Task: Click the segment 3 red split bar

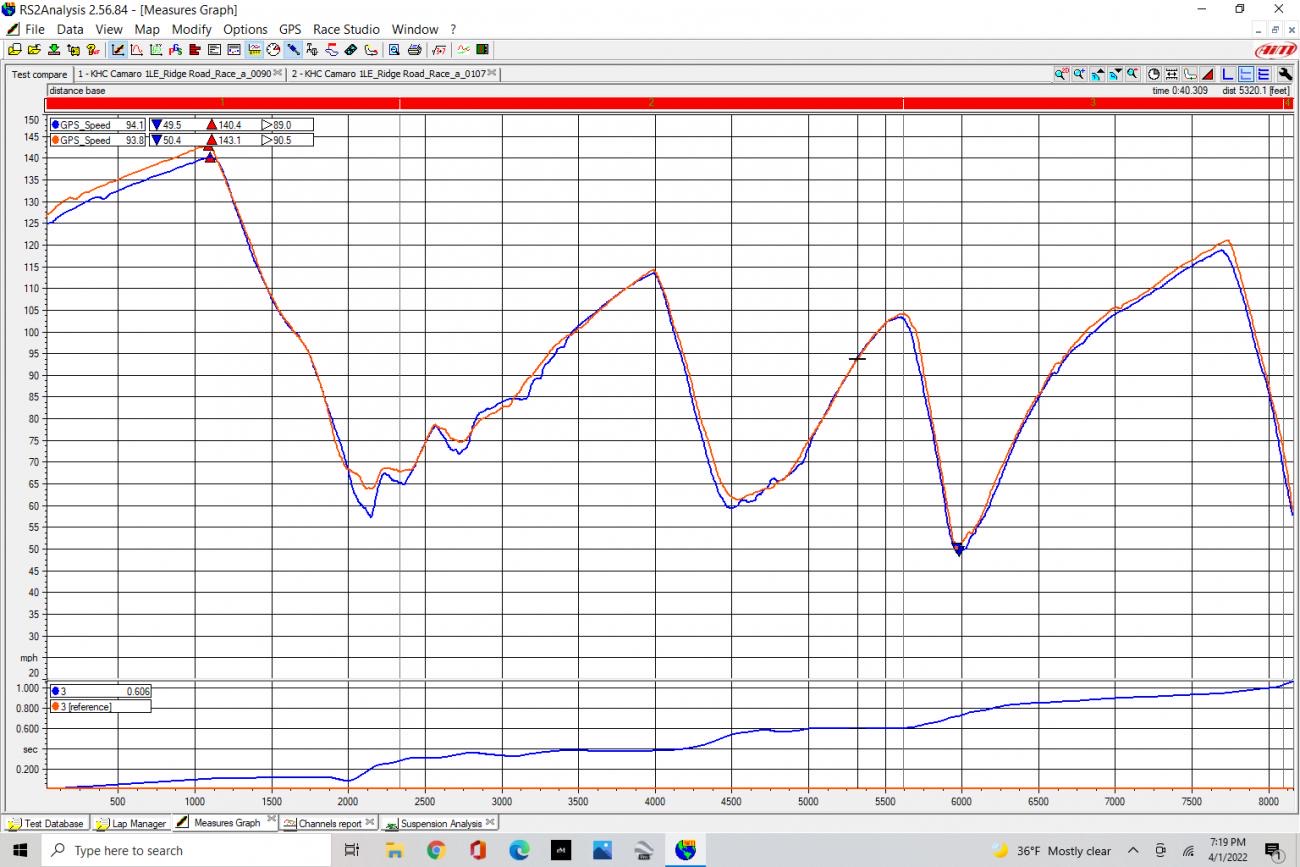Action: click(1093, 103)
